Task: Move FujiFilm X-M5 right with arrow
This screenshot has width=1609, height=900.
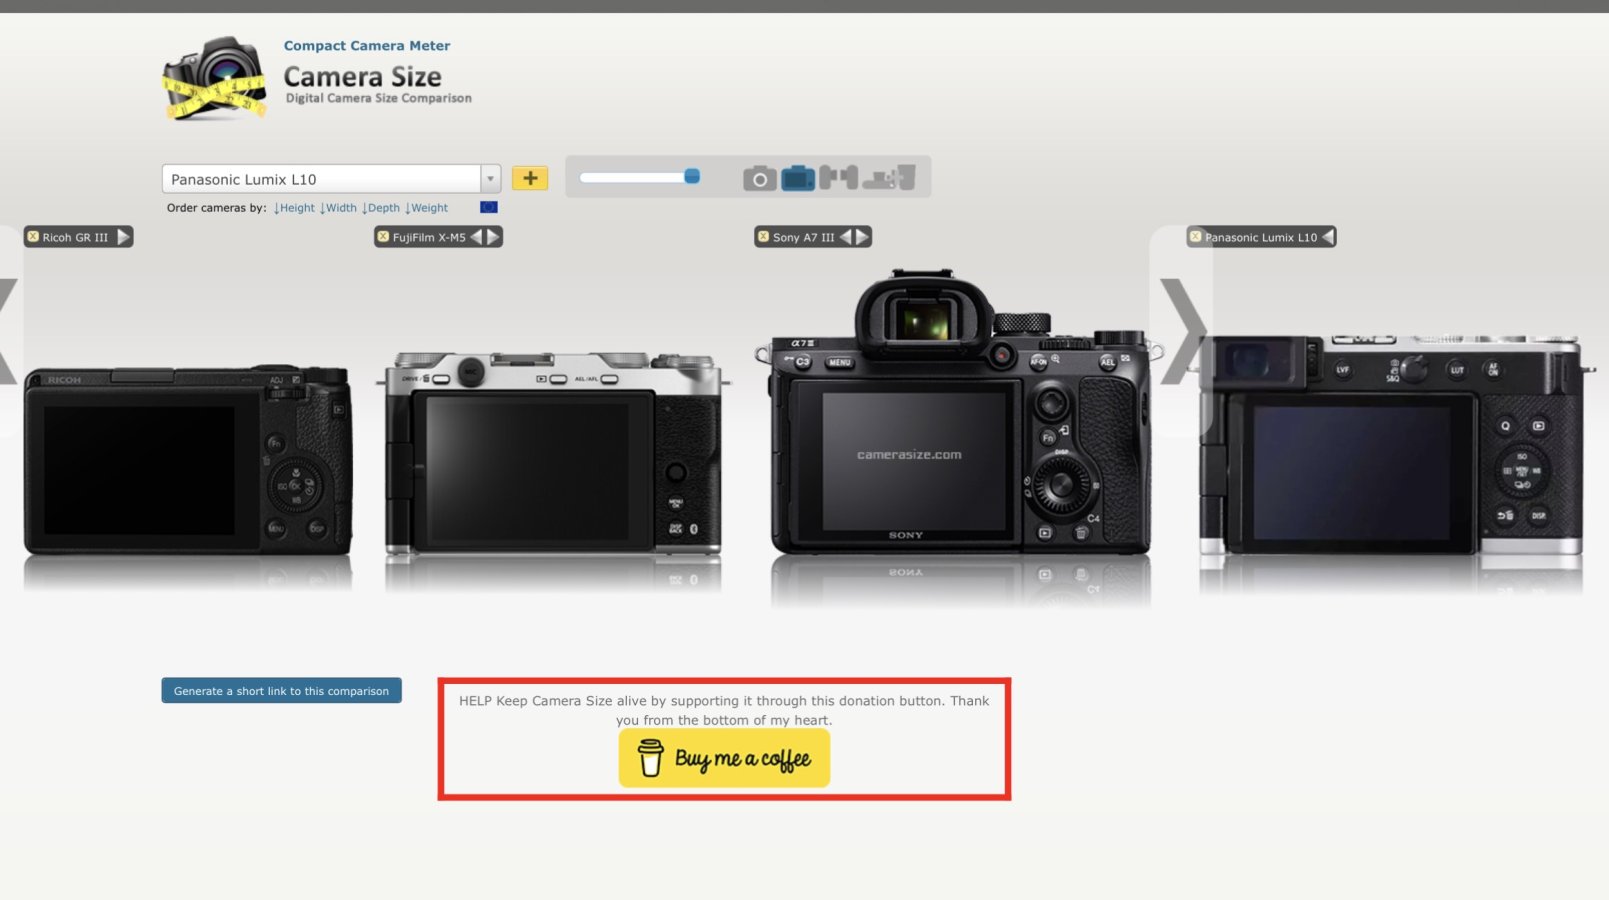Action: click(x=493, y=237)
